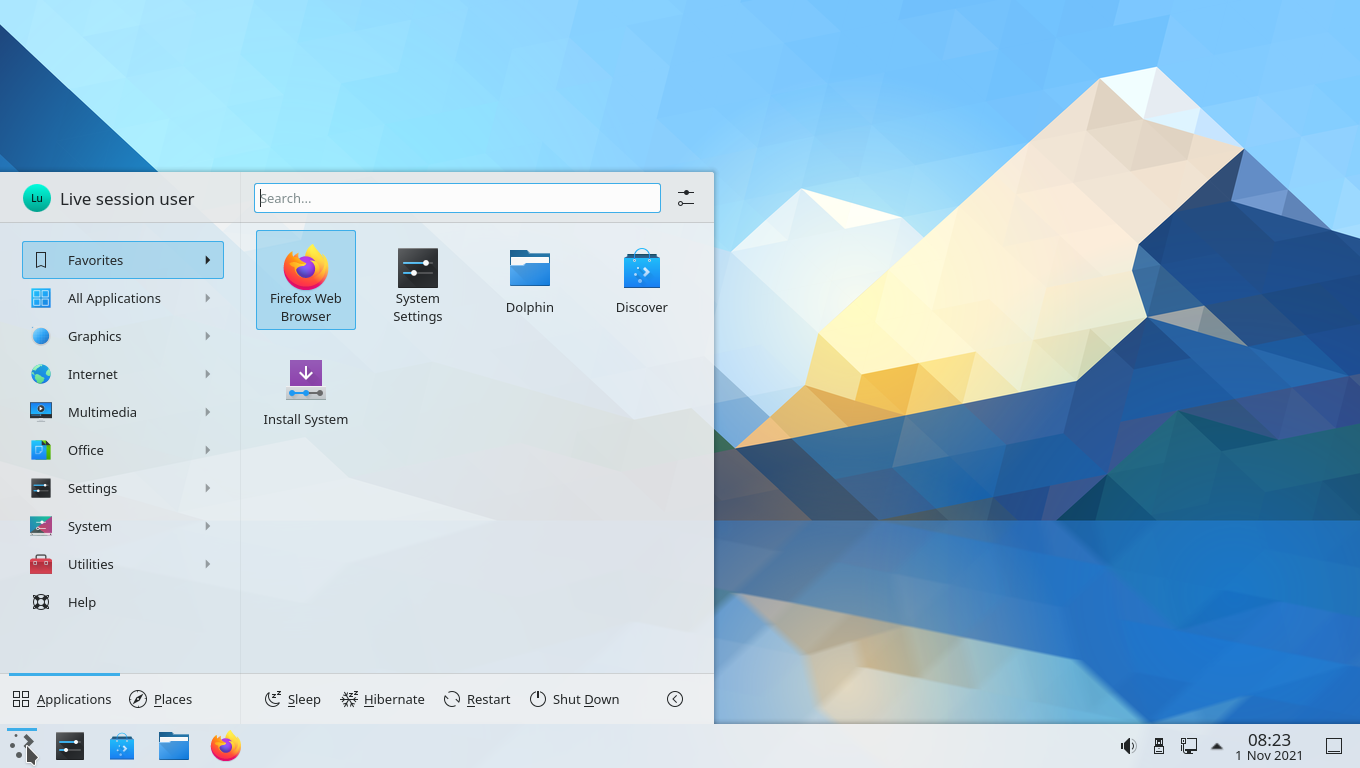Open the network connections tray icon
This screenshot has width=1360, height=768.
click(x=1189, y=746)
